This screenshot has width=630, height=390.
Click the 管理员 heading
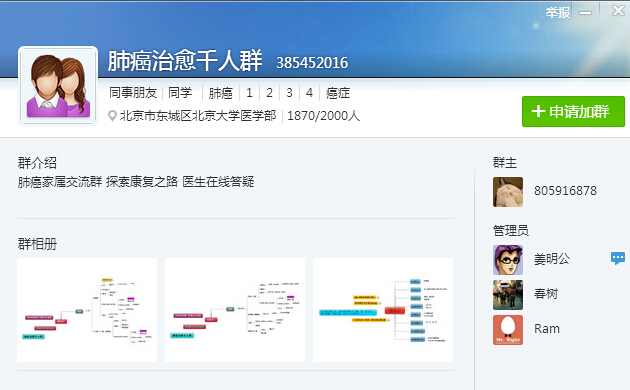point(511,231)
